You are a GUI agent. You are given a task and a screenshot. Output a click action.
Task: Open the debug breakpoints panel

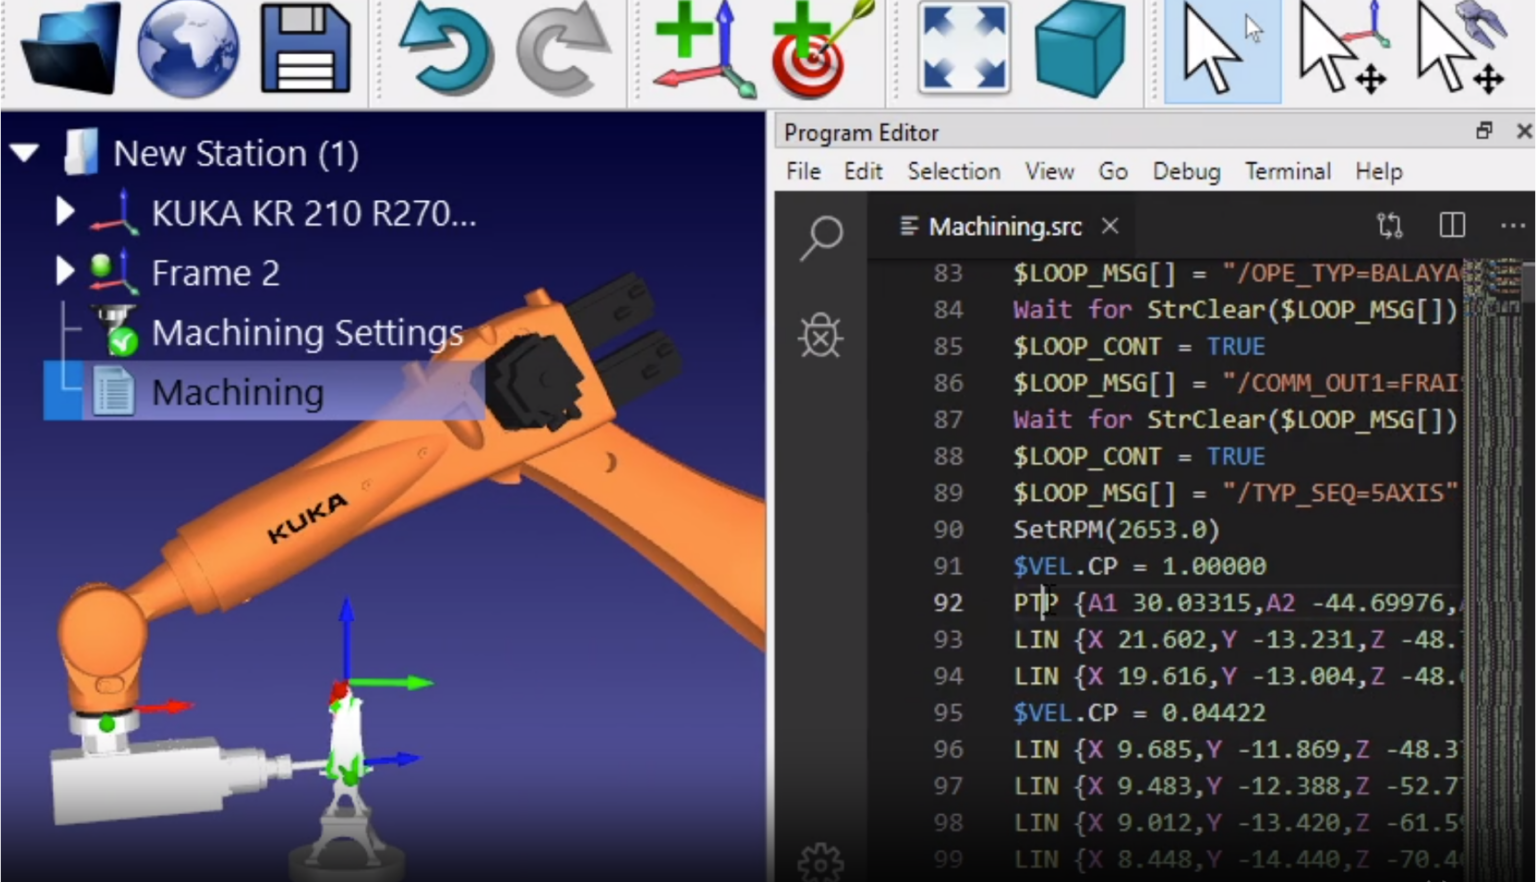[820, 336]
